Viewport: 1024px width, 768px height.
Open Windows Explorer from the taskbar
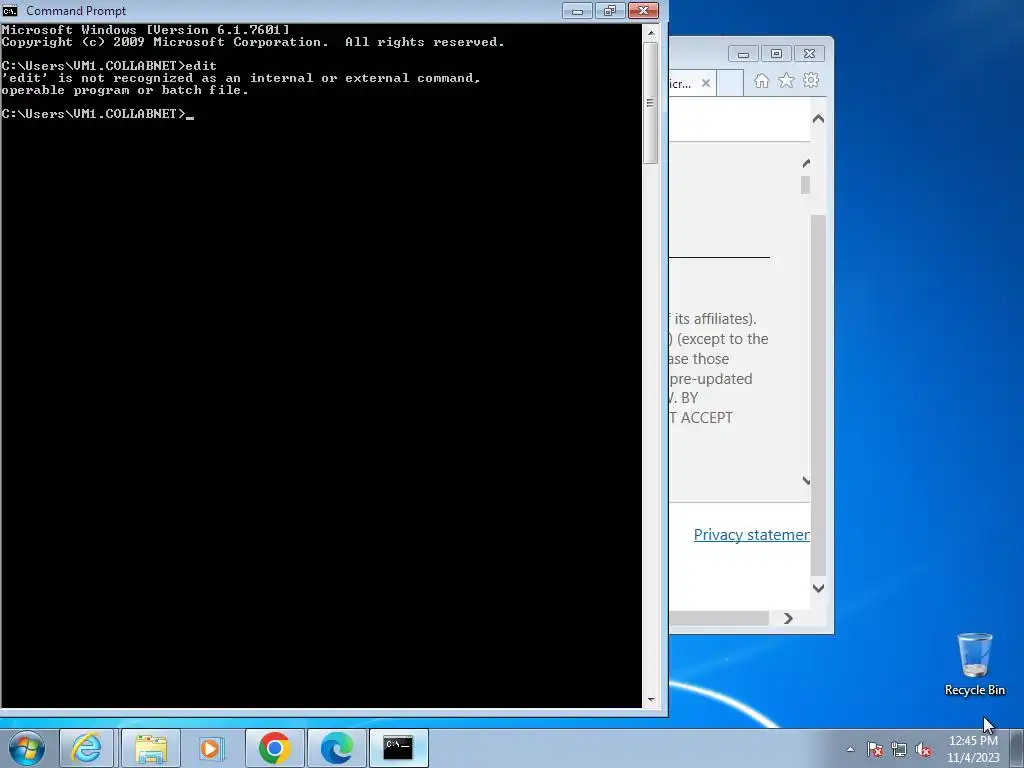[150, 748]
